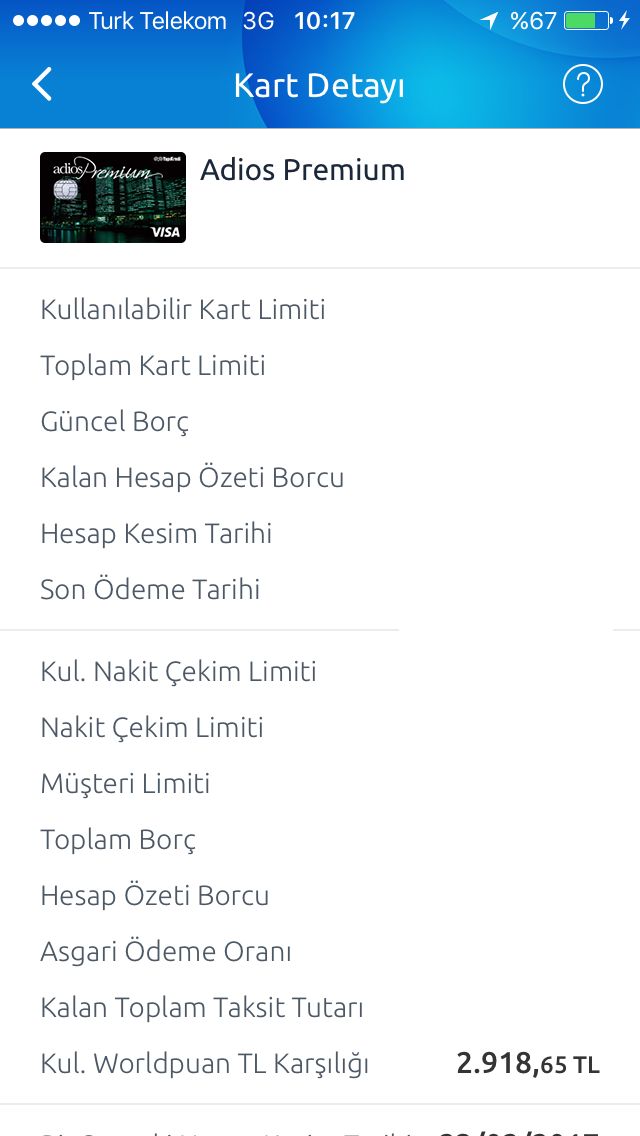The width and height of the screenshot is (640, 1136).
Task: Select the Kullanılabilir Kart Limiti row
Action: point(320,309)
